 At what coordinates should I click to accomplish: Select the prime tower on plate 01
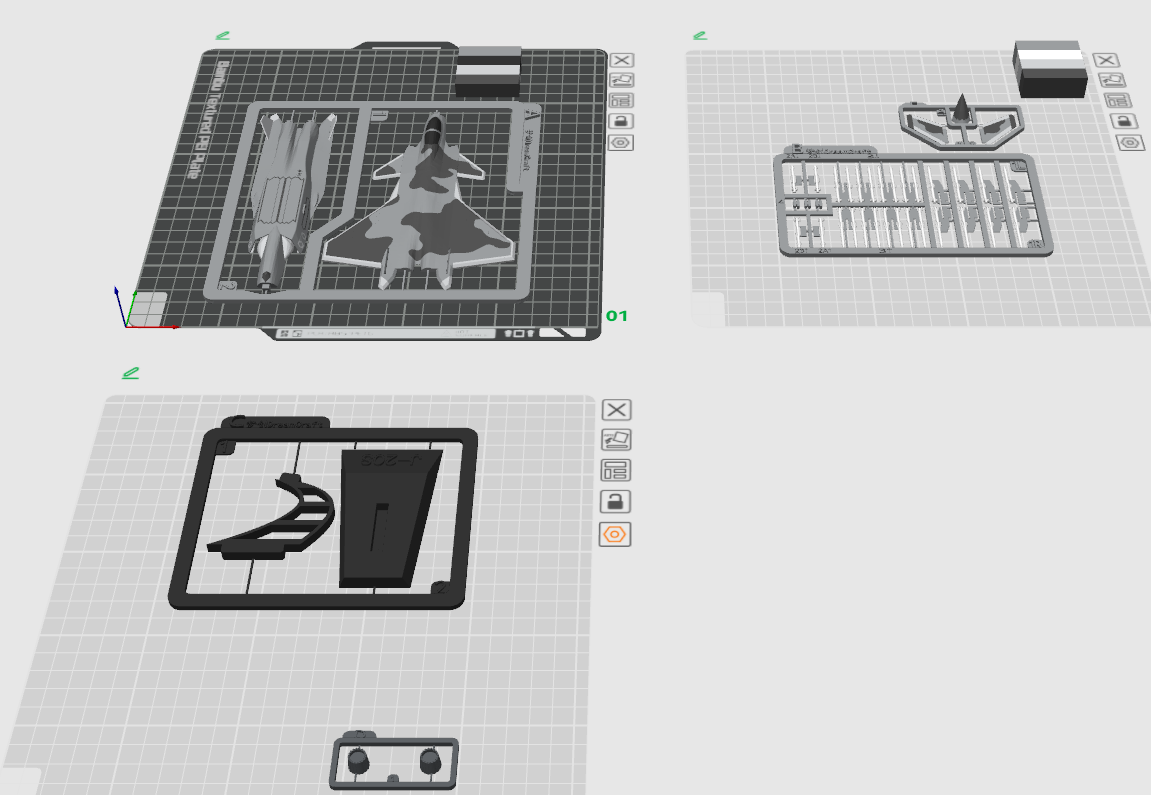[x=488, y=71]
